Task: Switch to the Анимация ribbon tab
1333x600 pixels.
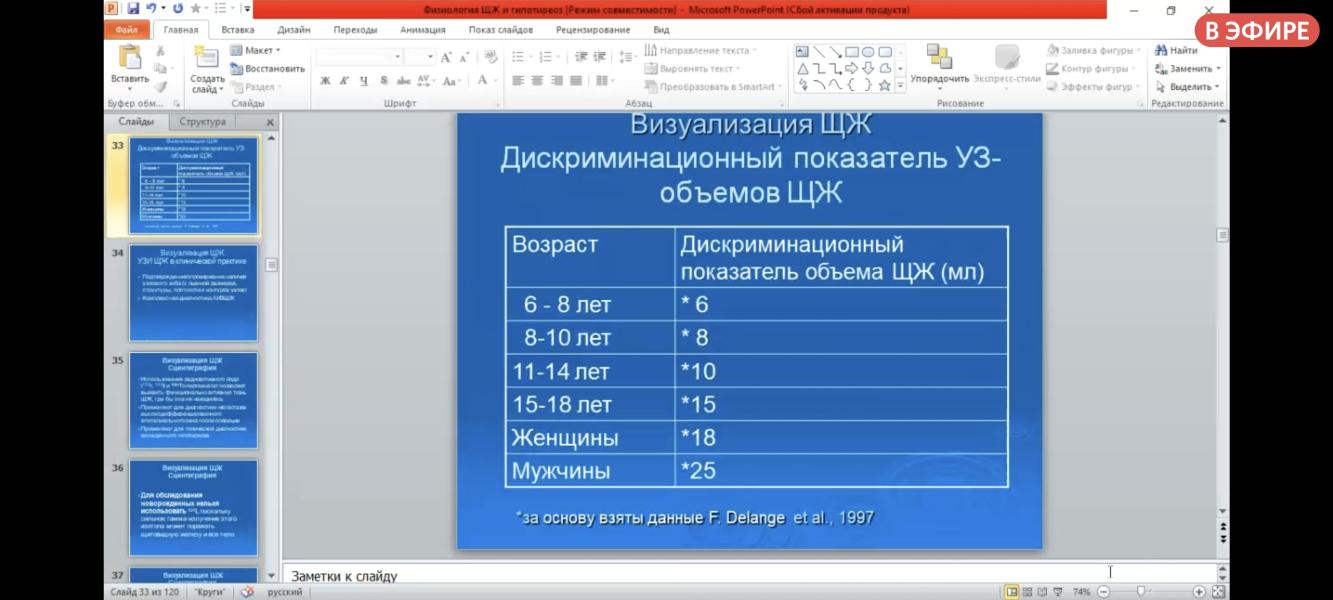Action: point(423,30)
